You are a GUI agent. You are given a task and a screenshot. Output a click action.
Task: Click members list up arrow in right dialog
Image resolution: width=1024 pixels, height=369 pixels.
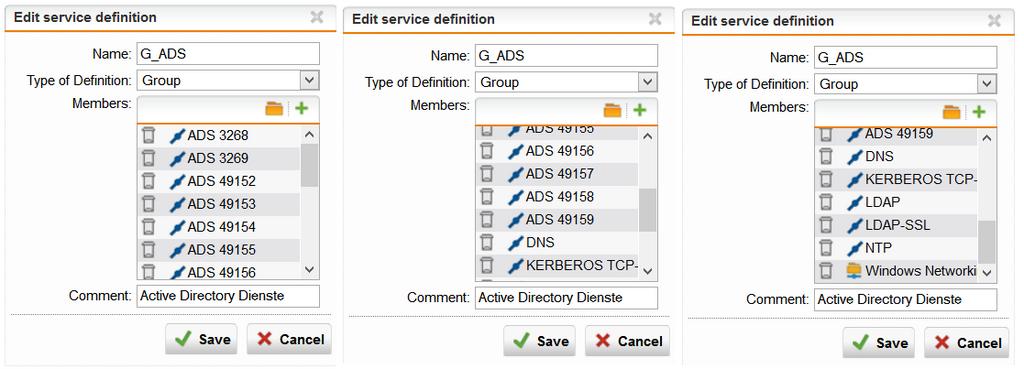987,138
